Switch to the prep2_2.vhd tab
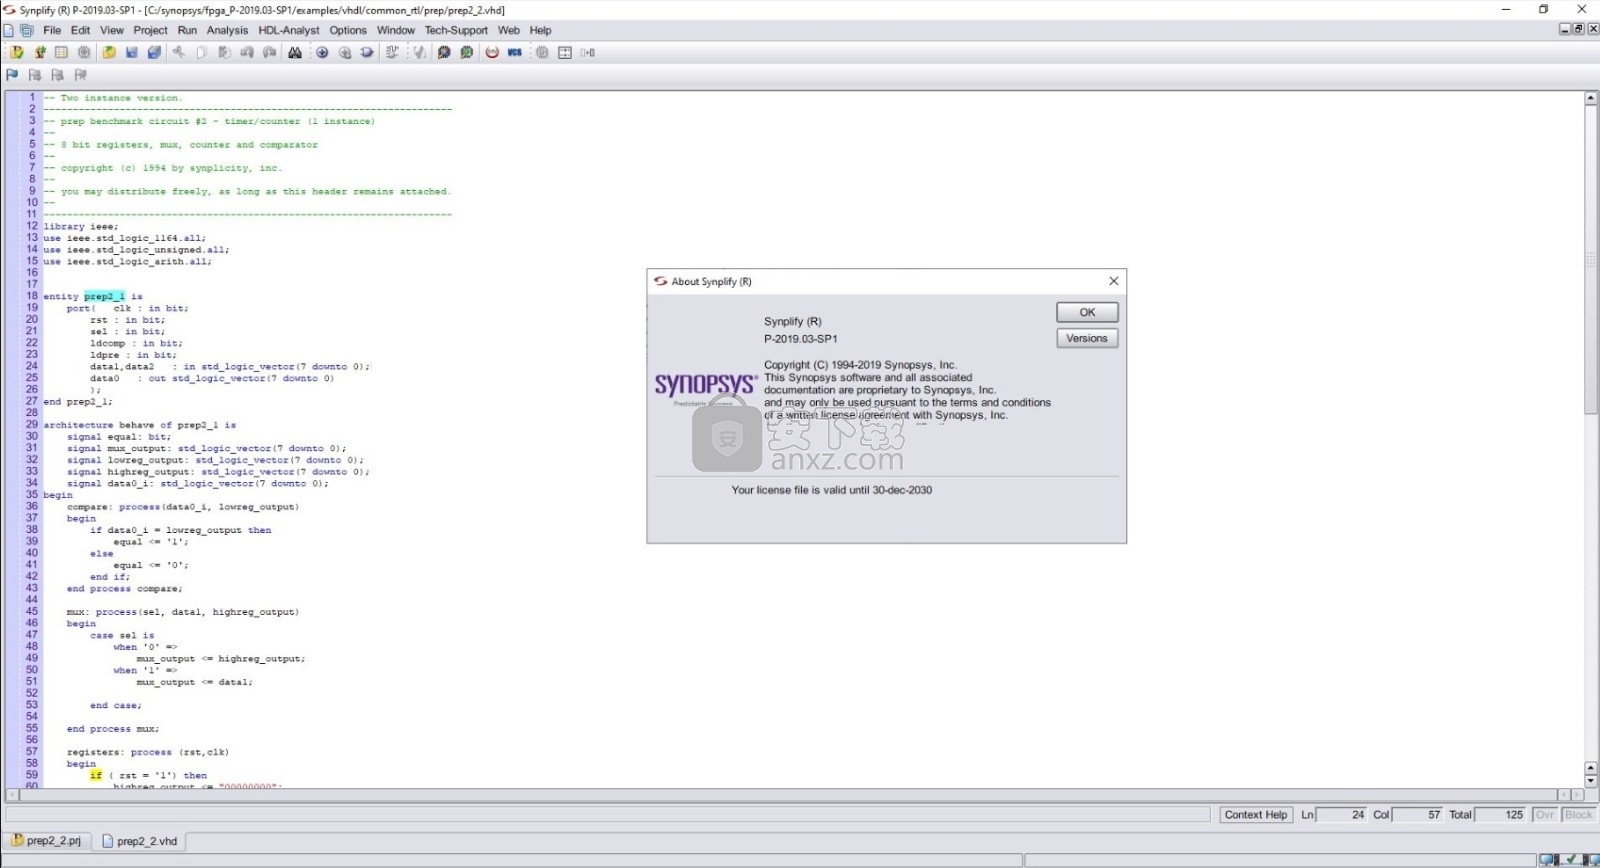The height and width of the screenshot is (868, 1600). [140, 841]
